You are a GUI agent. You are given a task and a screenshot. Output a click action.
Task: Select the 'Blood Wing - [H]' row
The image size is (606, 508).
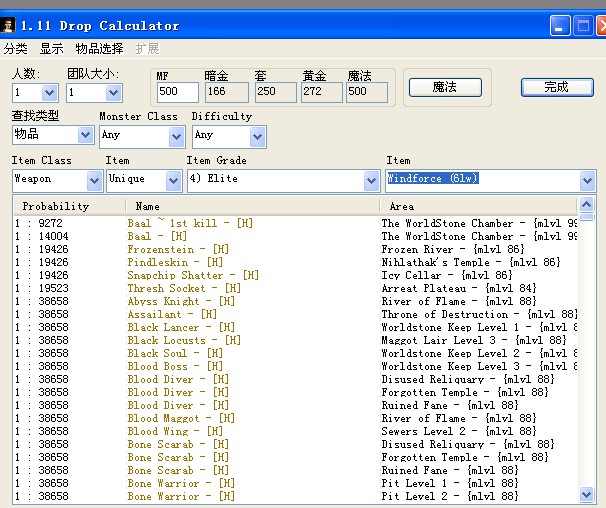click(x=296, y=431)
